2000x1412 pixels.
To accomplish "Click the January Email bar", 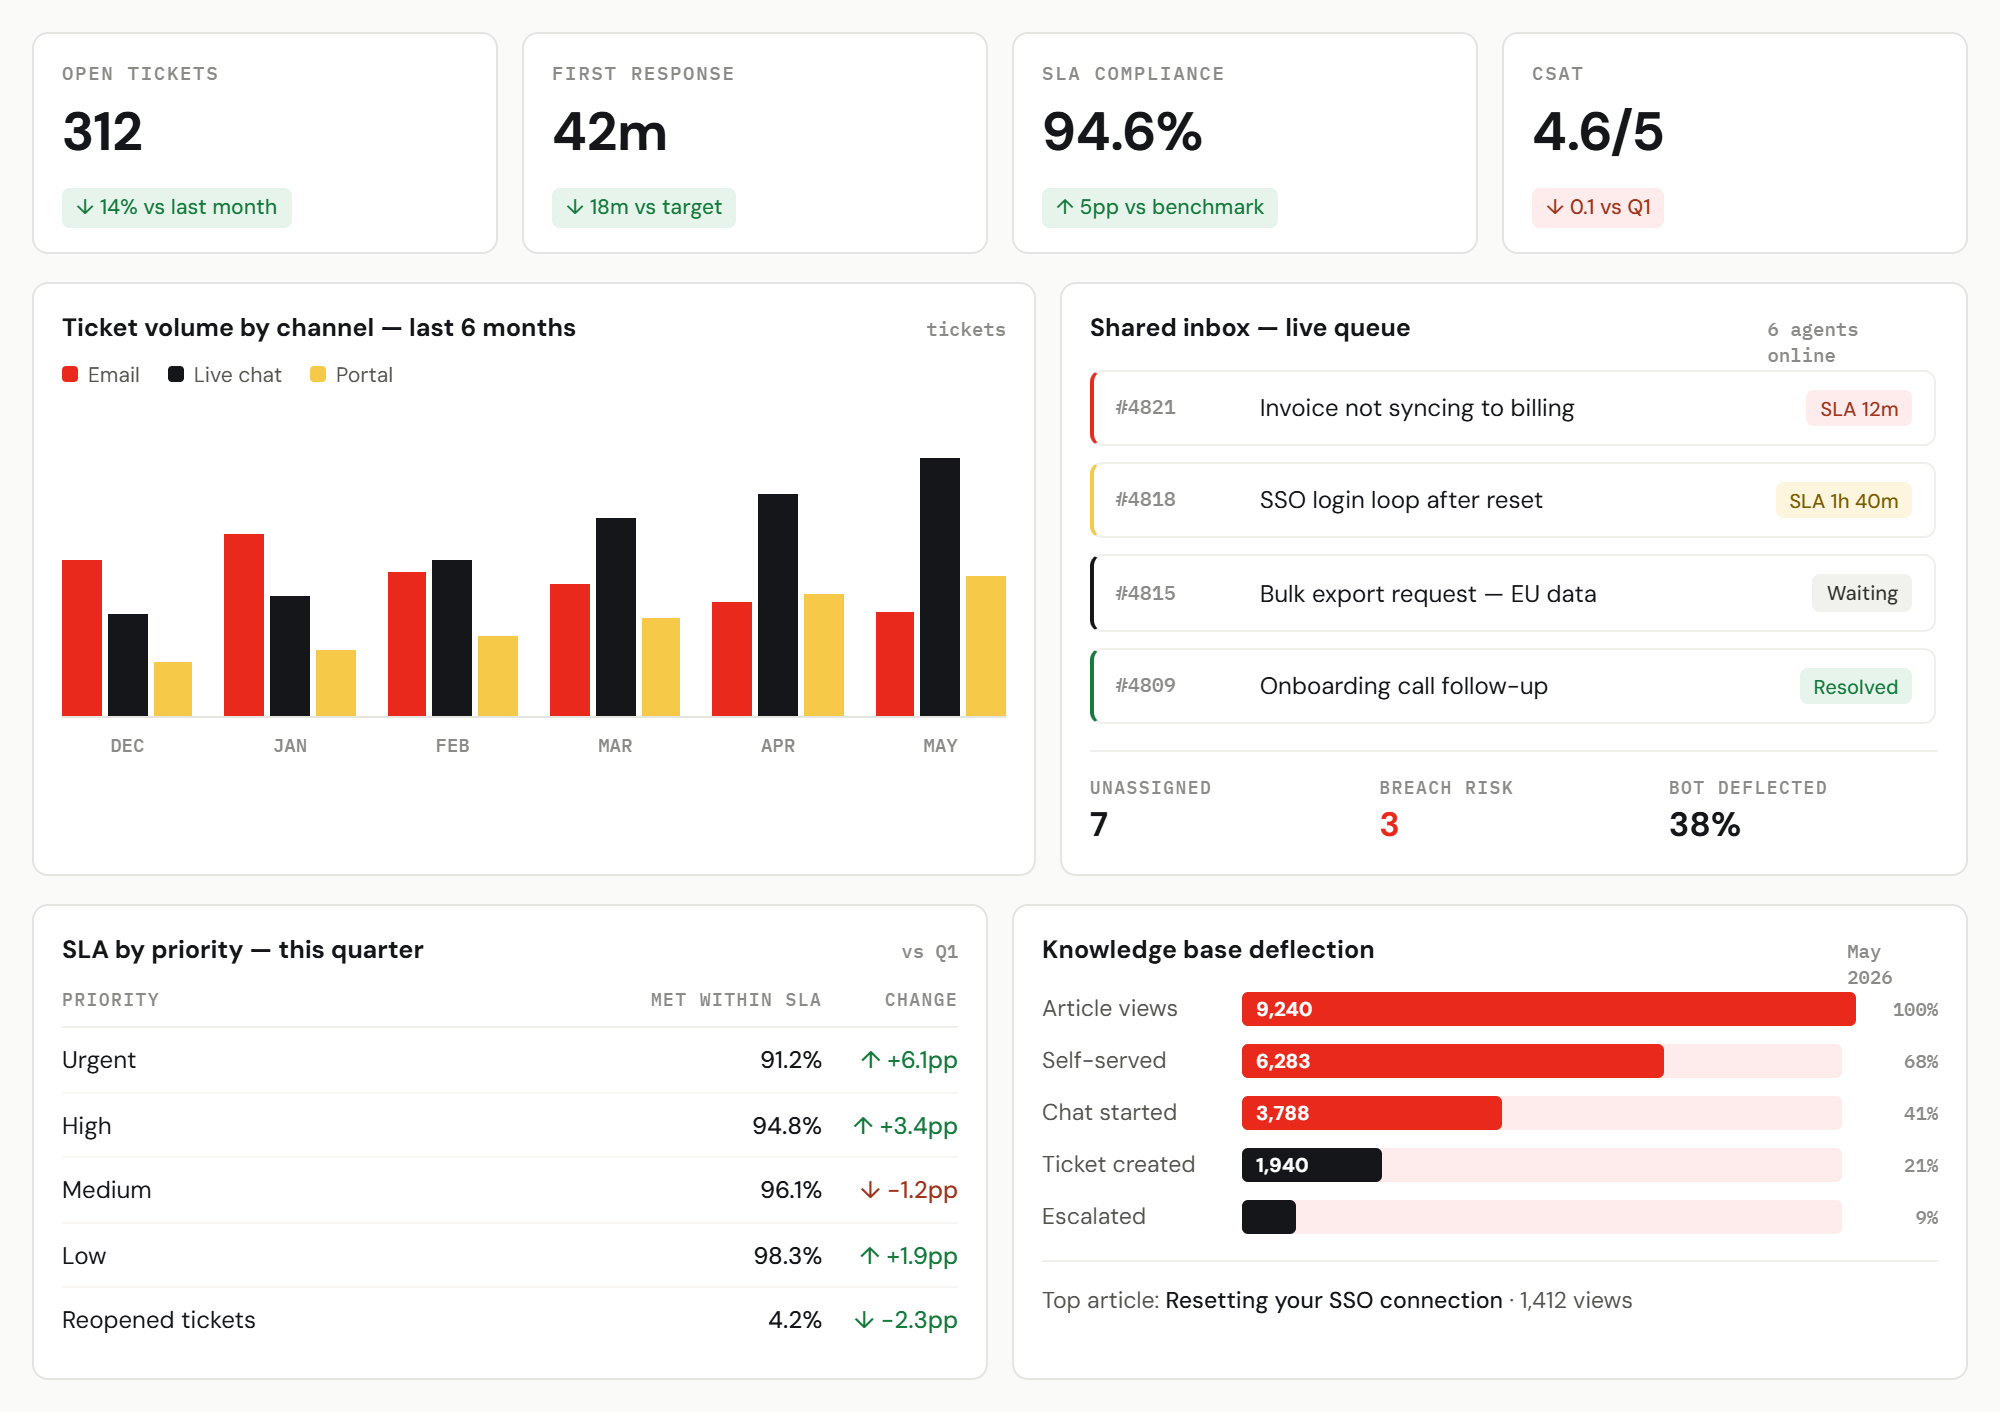I will pyautogui.click(x=244, y=625).
